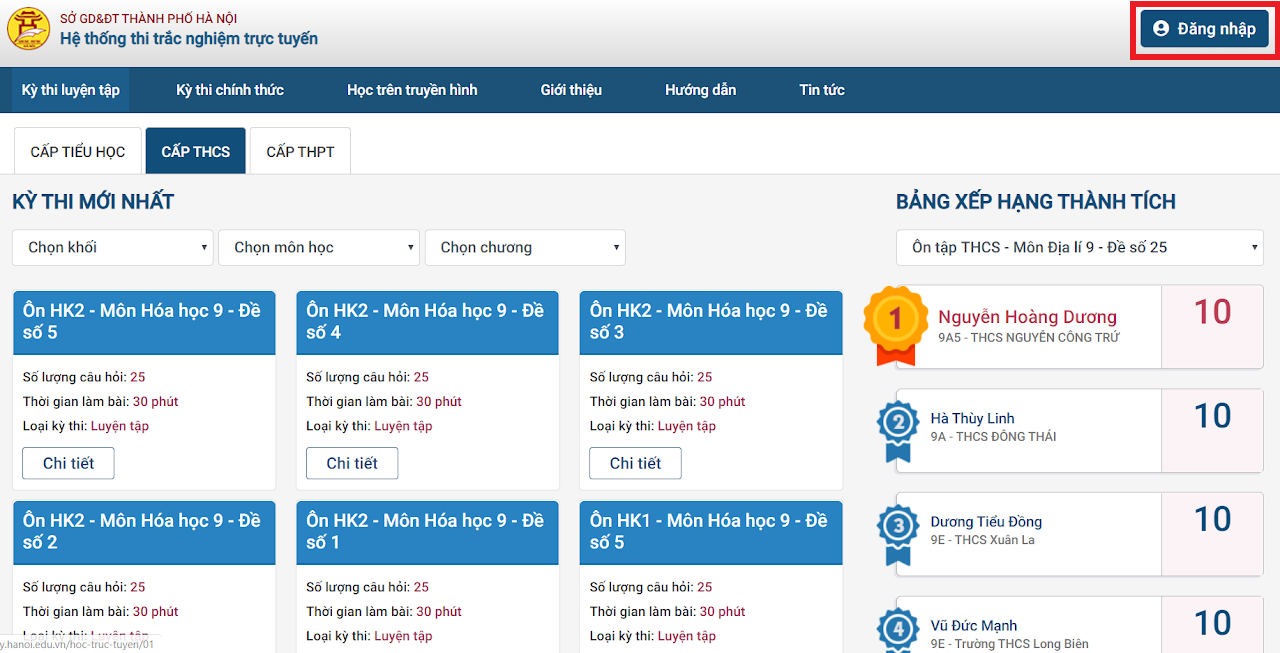Click the KỲ THI MỚI NHẤT heading

tap(93, 202)
